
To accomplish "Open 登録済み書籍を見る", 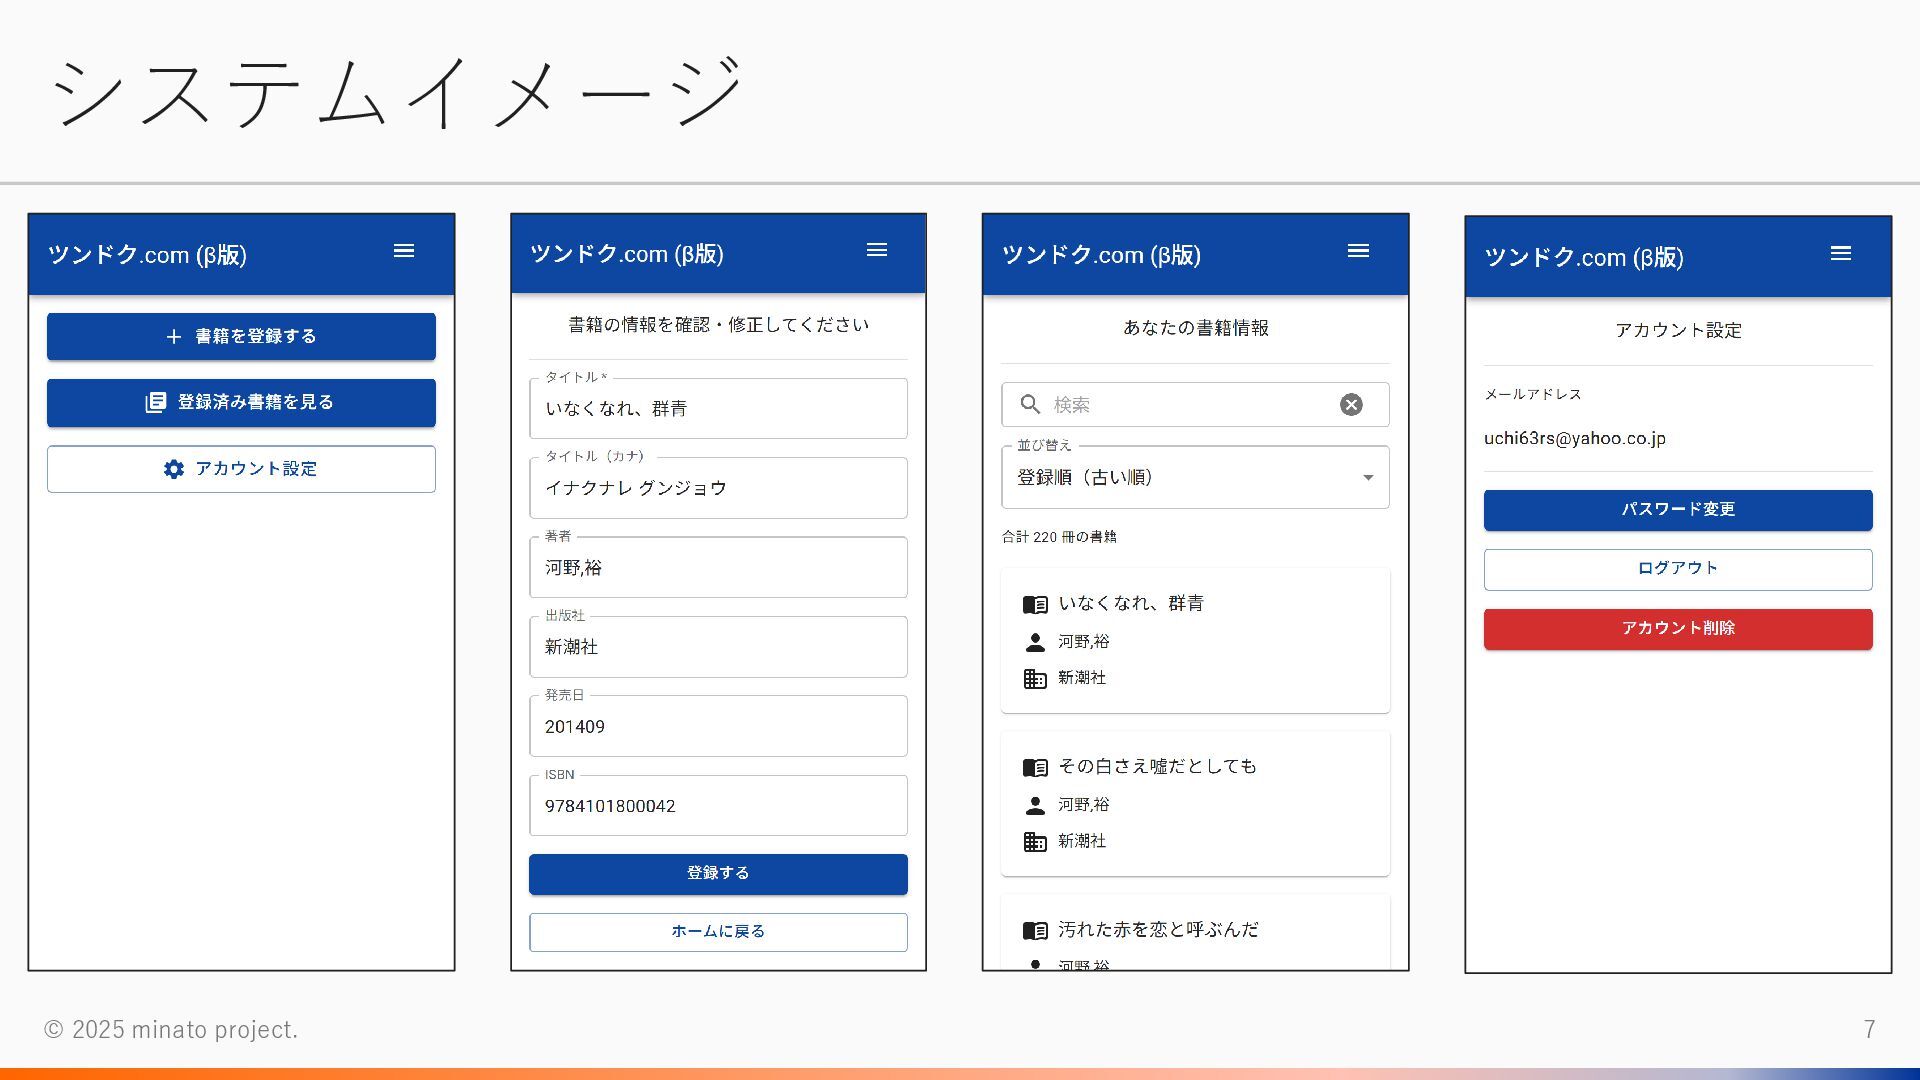I will point(241,403).
